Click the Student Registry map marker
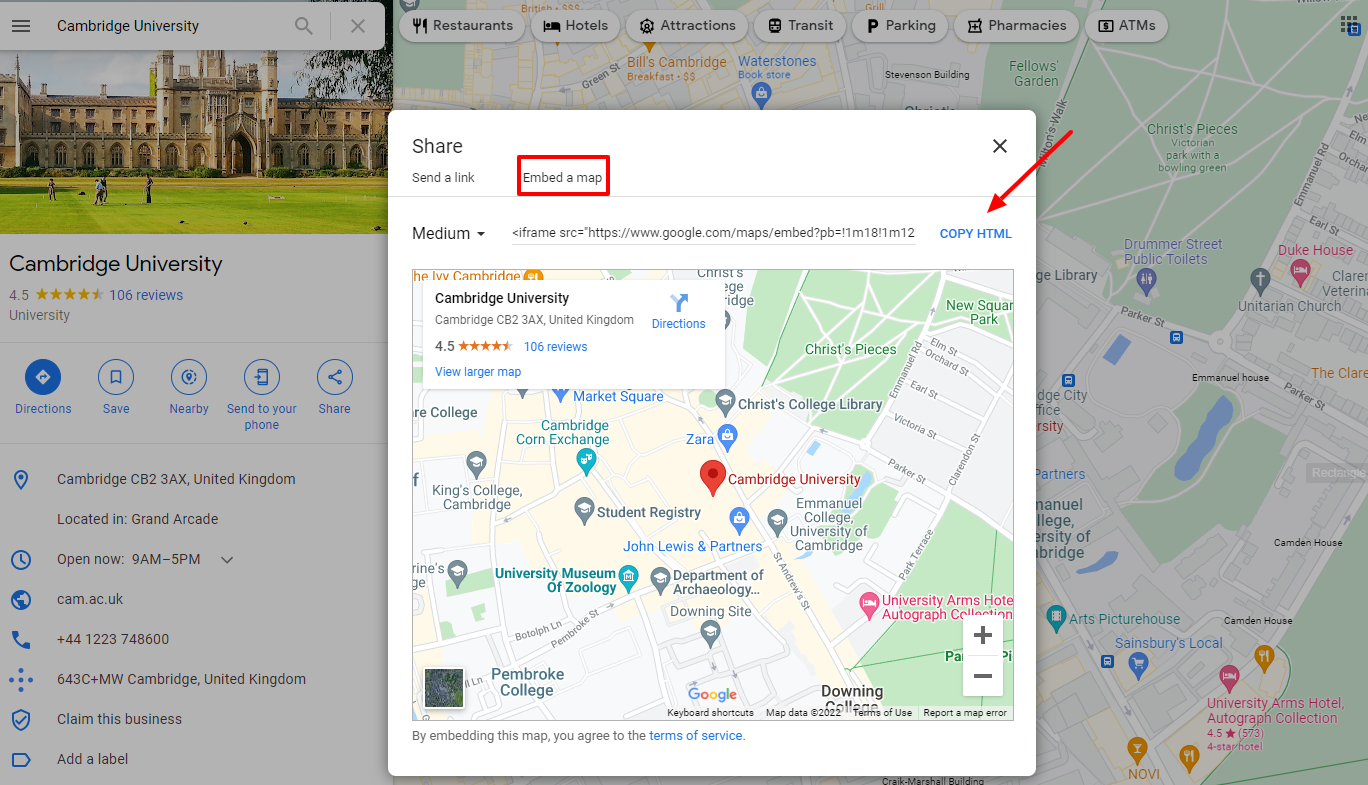This screenshot has height=785, width=1368. click(x=584, y=512)
